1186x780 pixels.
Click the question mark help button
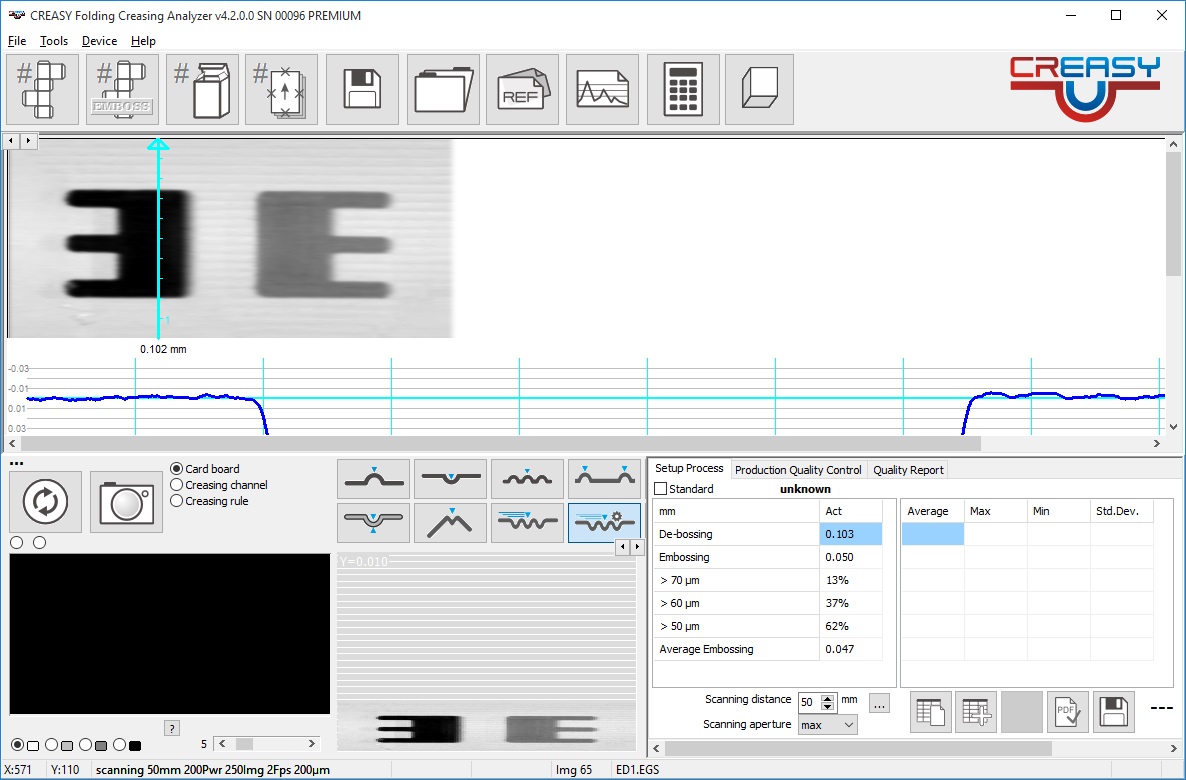[x=172, y=729]
